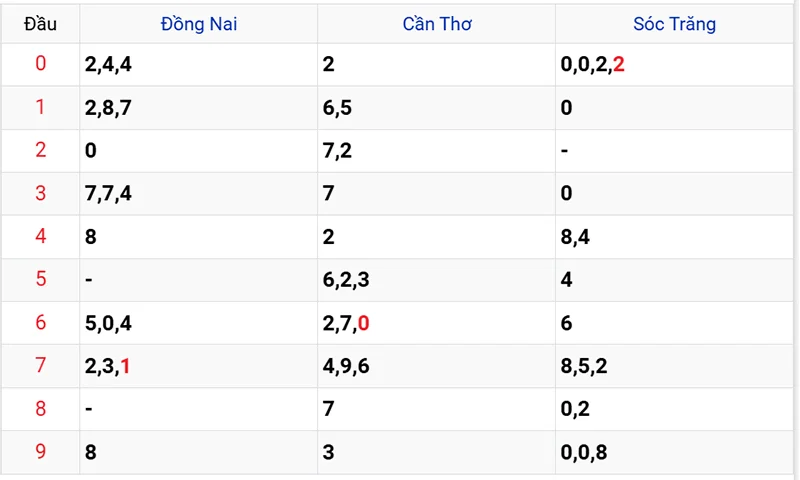Select the Cần Thơ cell showing 2,7,0
800x480 pixels.
(x=346, y=323)
